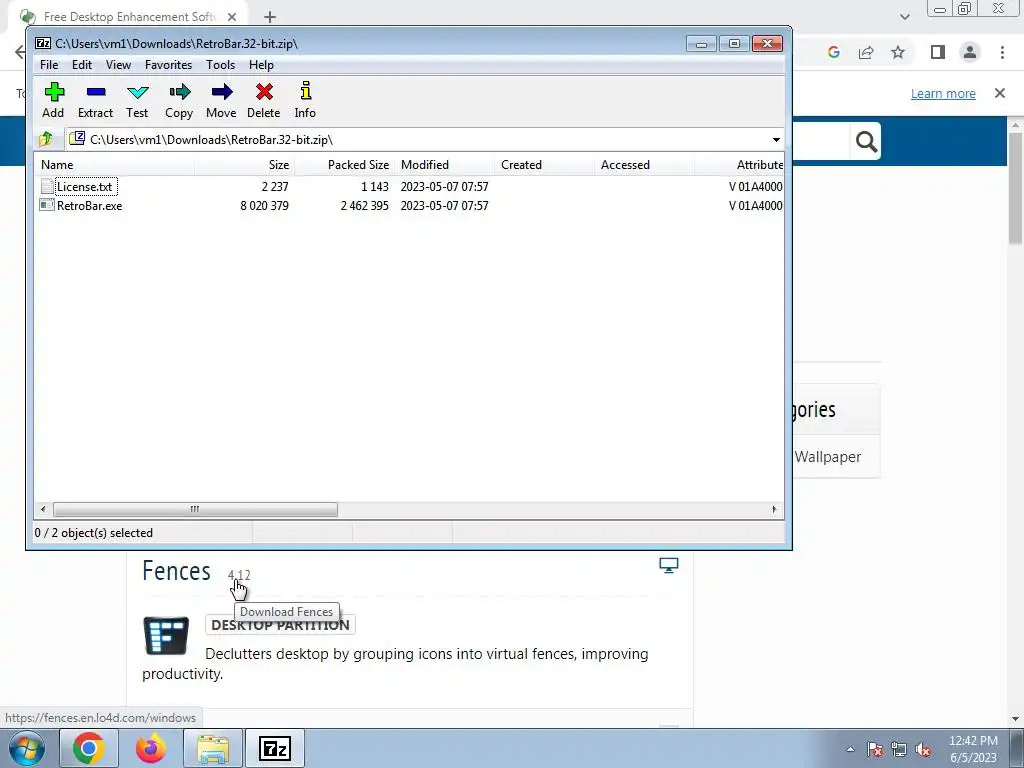Click the Copy toolbar icon
This screenshot has height=768, width=1024.
[179, 92]
